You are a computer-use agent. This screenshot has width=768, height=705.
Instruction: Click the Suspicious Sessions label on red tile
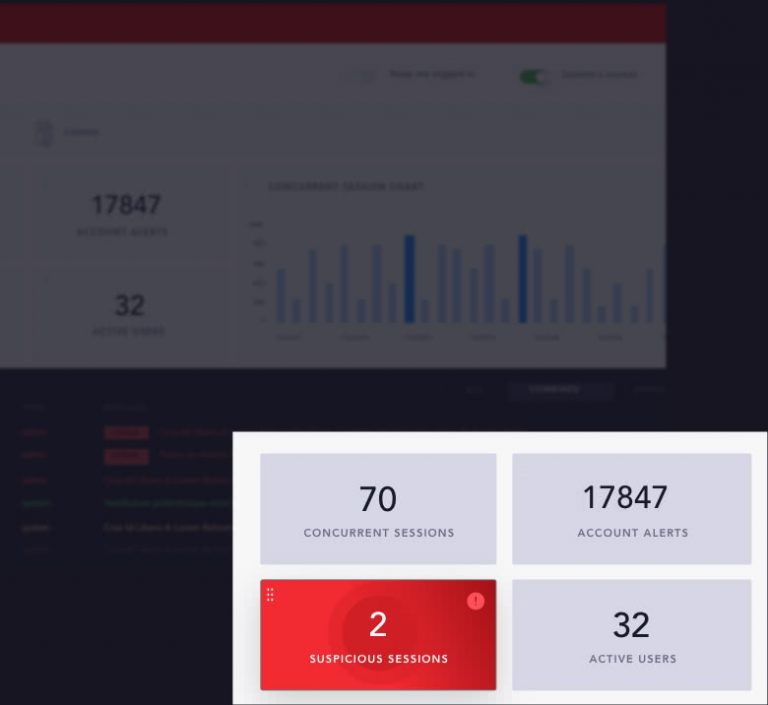pyautogui.click(x=378, y=659)
